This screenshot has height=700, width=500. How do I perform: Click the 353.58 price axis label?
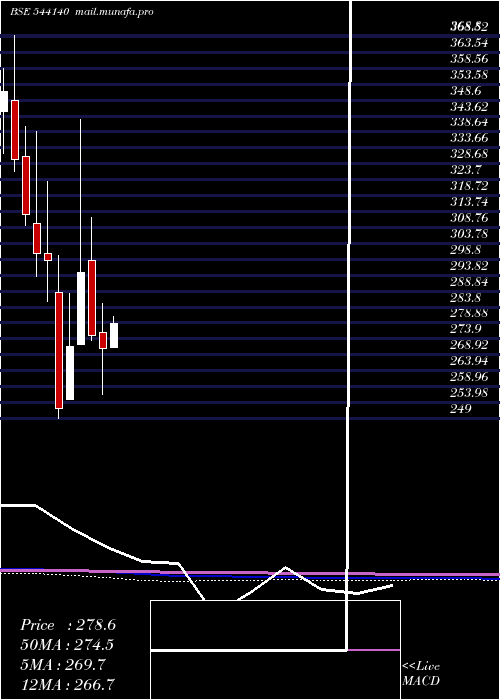tap(469, 75)
